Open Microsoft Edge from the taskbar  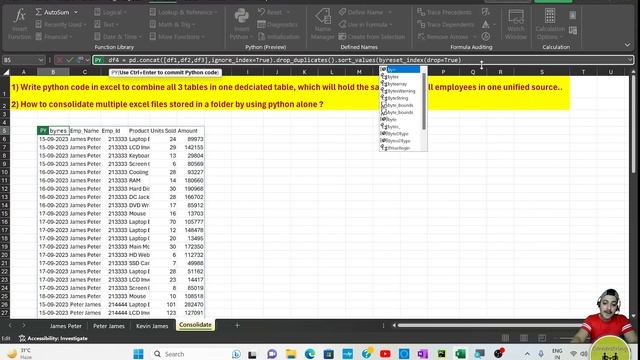point(310,354)
